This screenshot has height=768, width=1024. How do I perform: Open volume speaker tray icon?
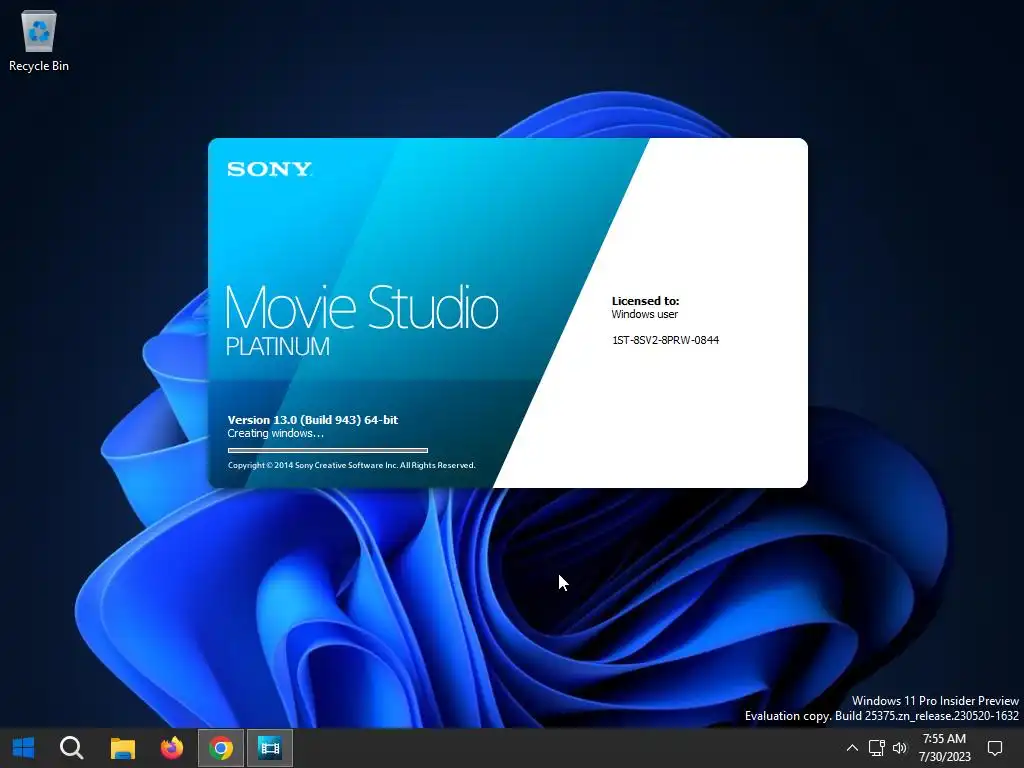pyautogui.click(x=900, y=748)
